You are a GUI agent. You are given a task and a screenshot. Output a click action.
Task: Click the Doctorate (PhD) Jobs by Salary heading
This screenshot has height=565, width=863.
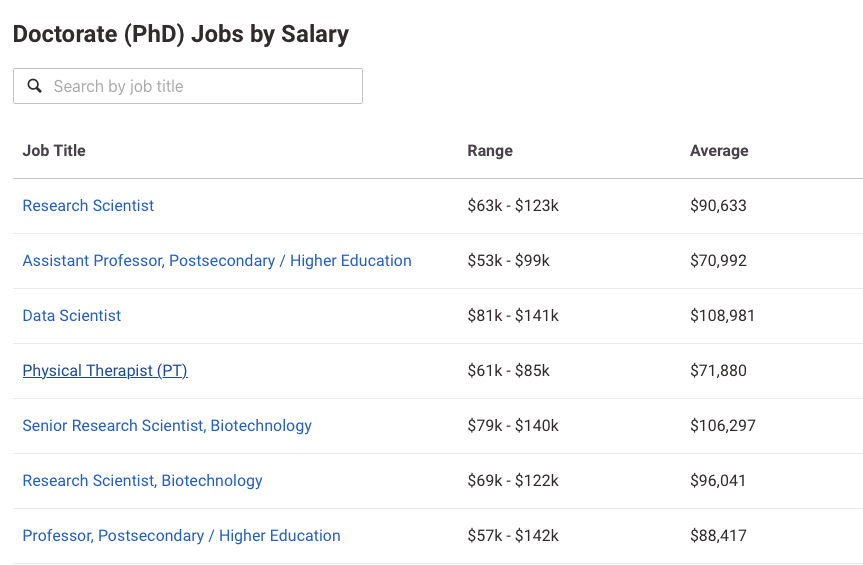(181, 34)
